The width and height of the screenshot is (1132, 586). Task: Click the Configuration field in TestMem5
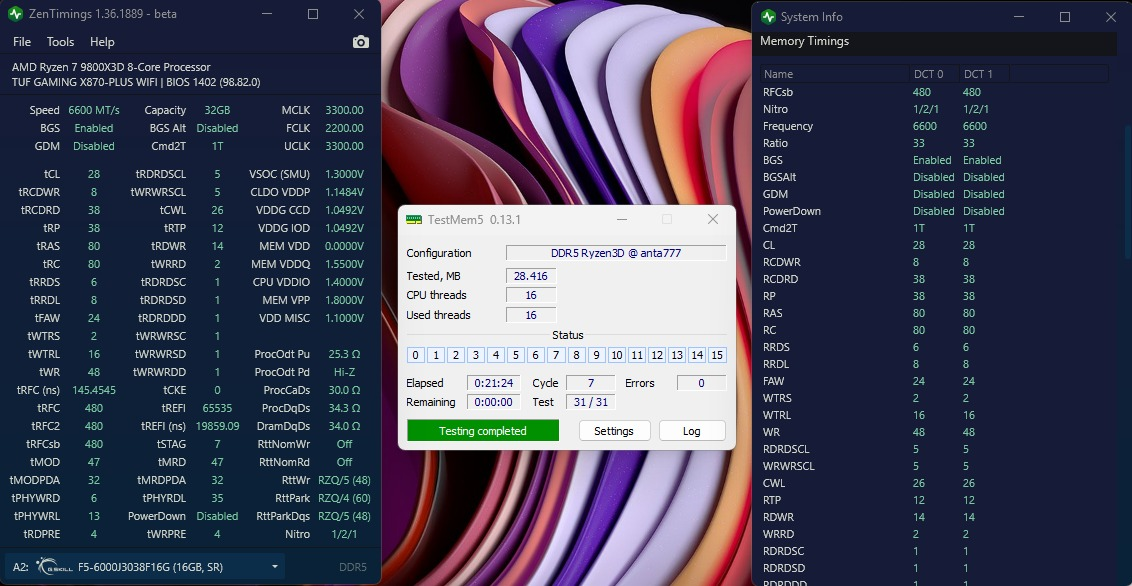(616, 253)
